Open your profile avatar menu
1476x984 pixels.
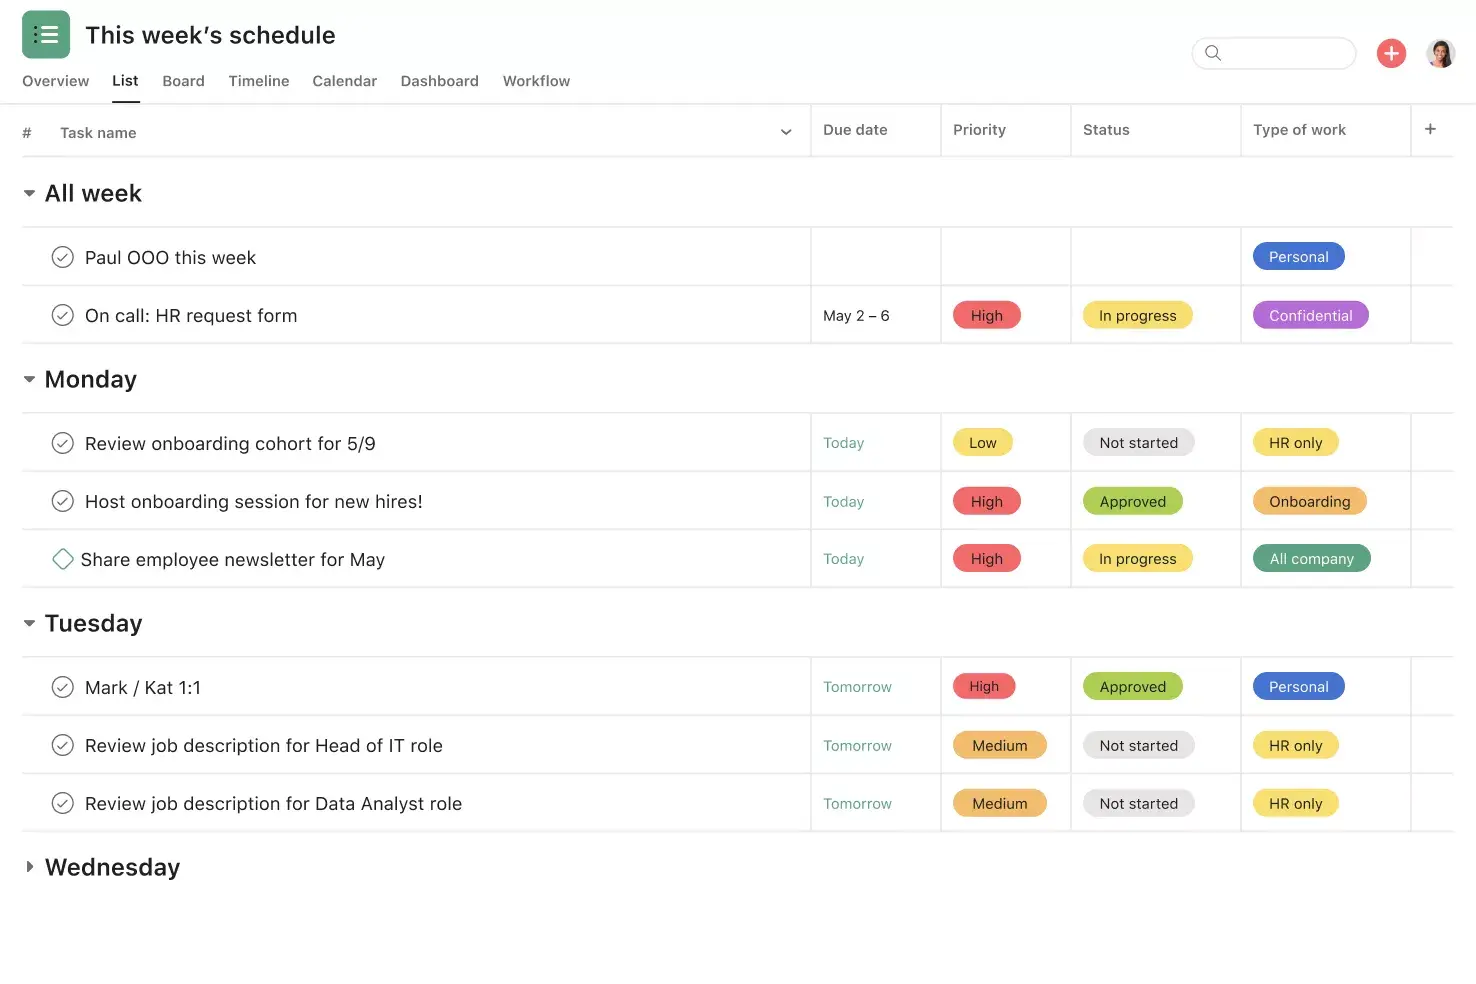(1441, 53)
